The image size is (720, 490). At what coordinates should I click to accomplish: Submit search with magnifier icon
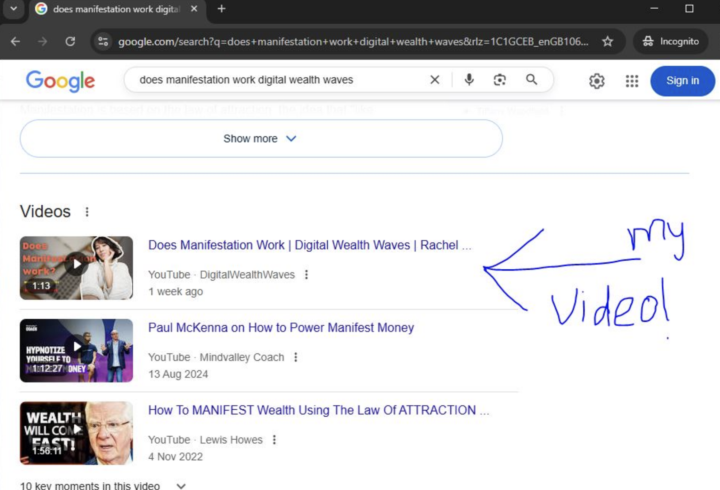(531, 80)
